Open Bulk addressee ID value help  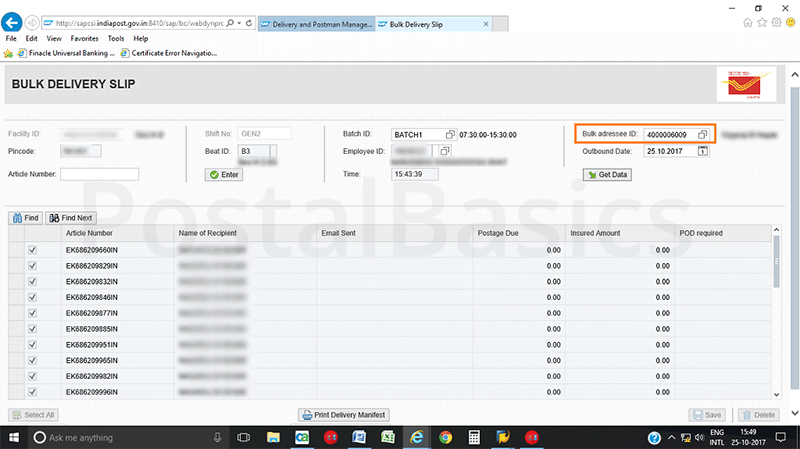click(703, 134)
